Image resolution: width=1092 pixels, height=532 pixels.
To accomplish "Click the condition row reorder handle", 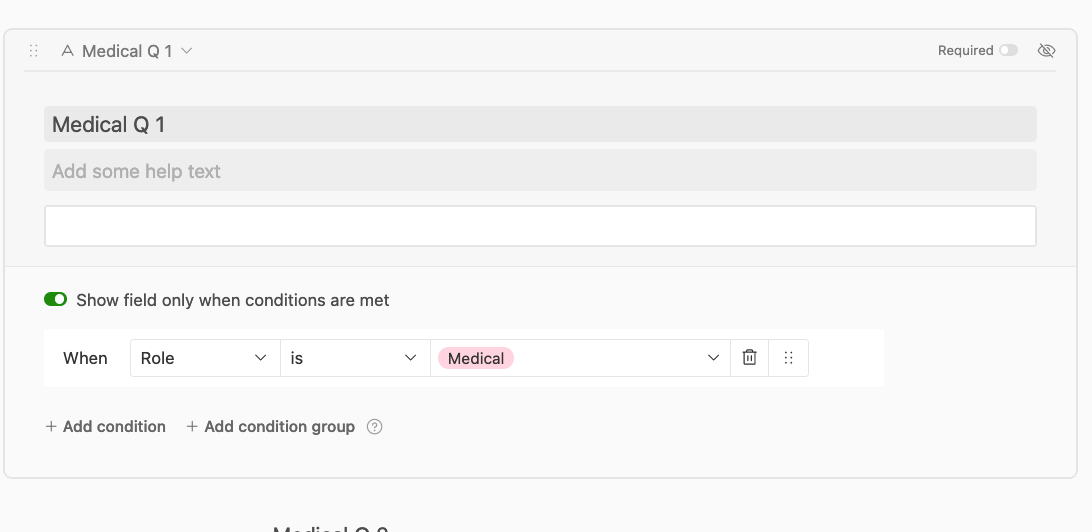I will pos(788,358).
